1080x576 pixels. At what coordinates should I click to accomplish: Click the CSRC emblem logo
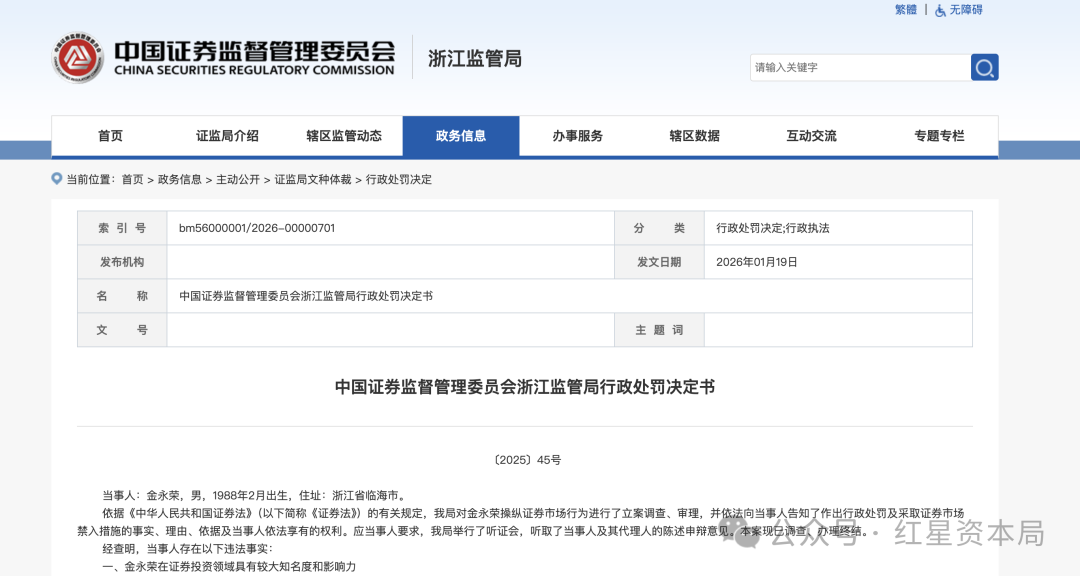pyautogui.click(x=76, y=56)
